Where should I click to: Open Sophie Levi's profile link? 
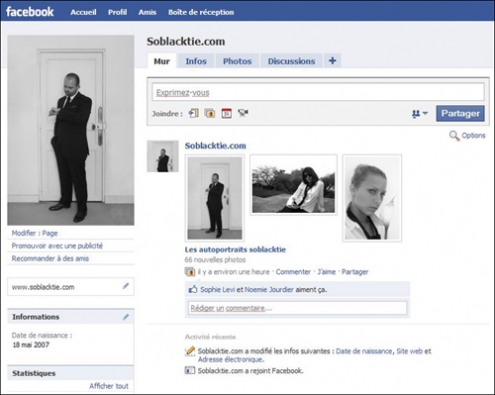tap(218, 289)
